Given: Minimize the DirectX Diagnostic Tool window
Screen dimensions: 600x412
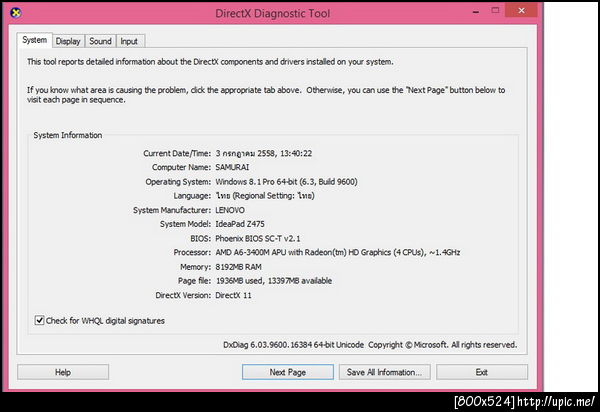Looking at the screenshot, I should coord(476,11).
